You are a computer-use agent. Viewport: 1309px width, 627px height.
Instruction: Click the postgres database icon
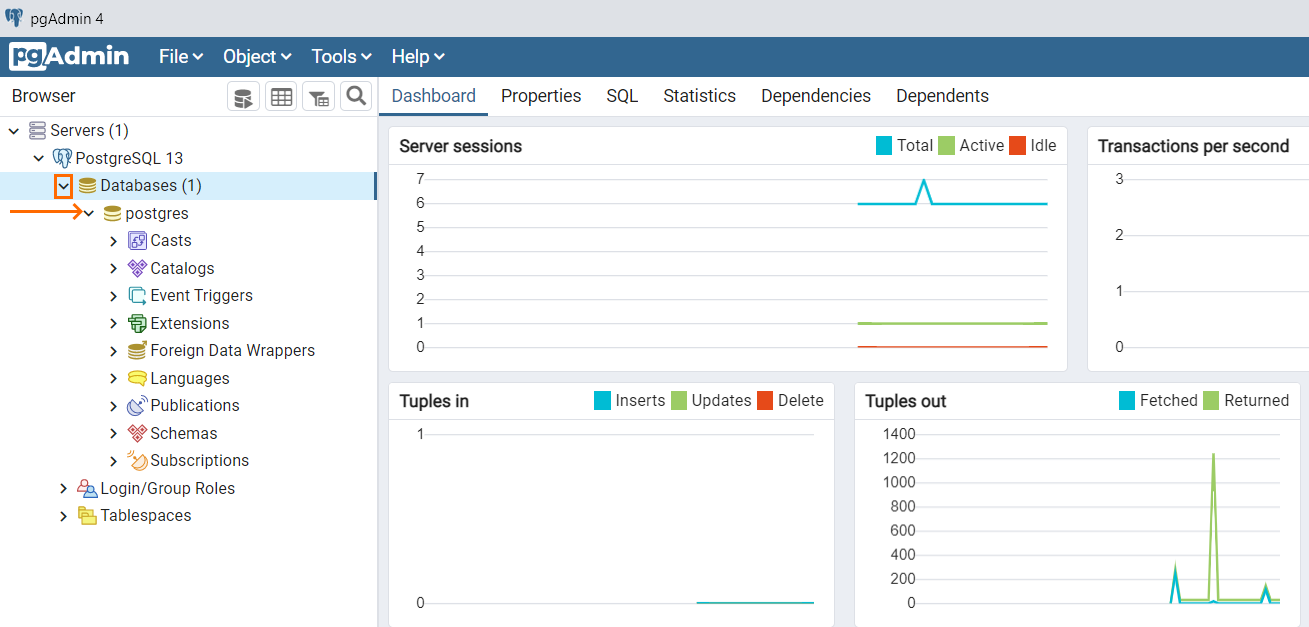(x=113, y=214)
